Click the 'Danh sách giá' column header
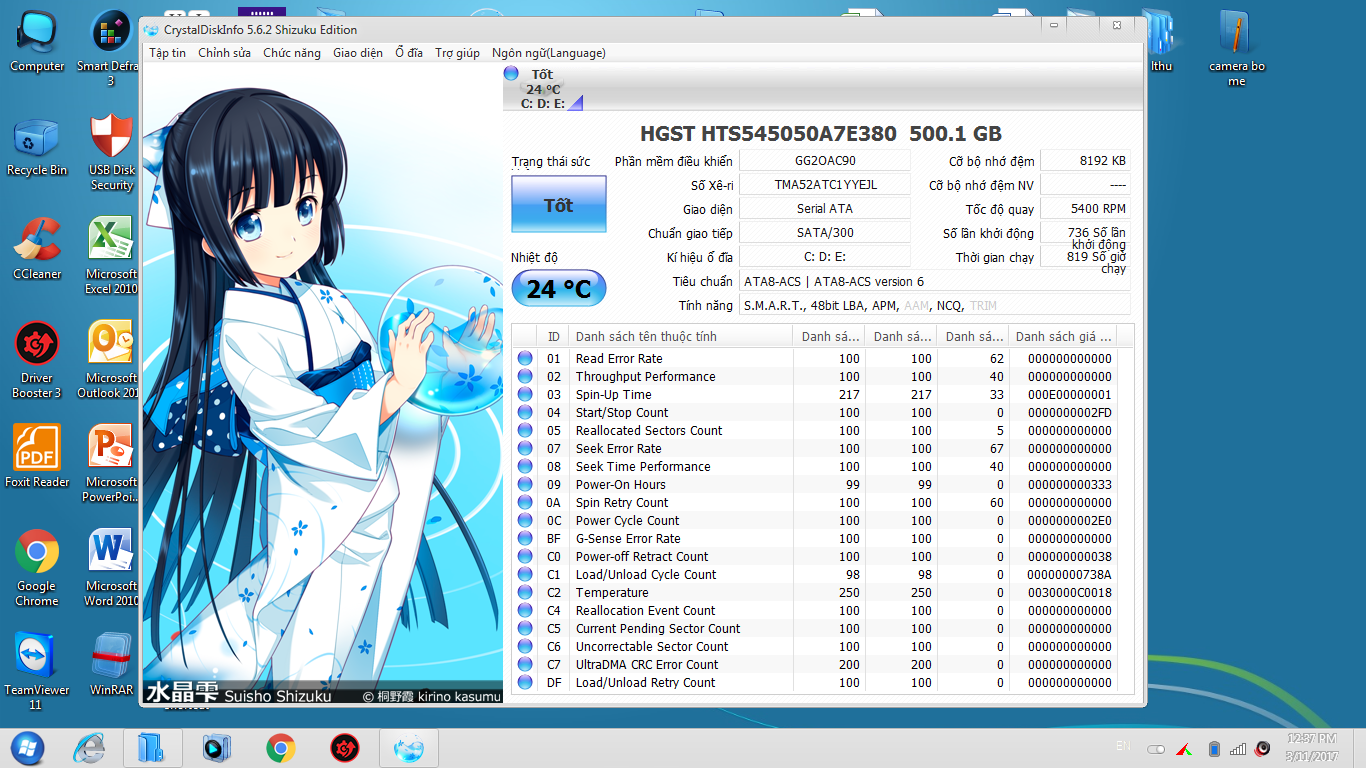 point(1062,336)
